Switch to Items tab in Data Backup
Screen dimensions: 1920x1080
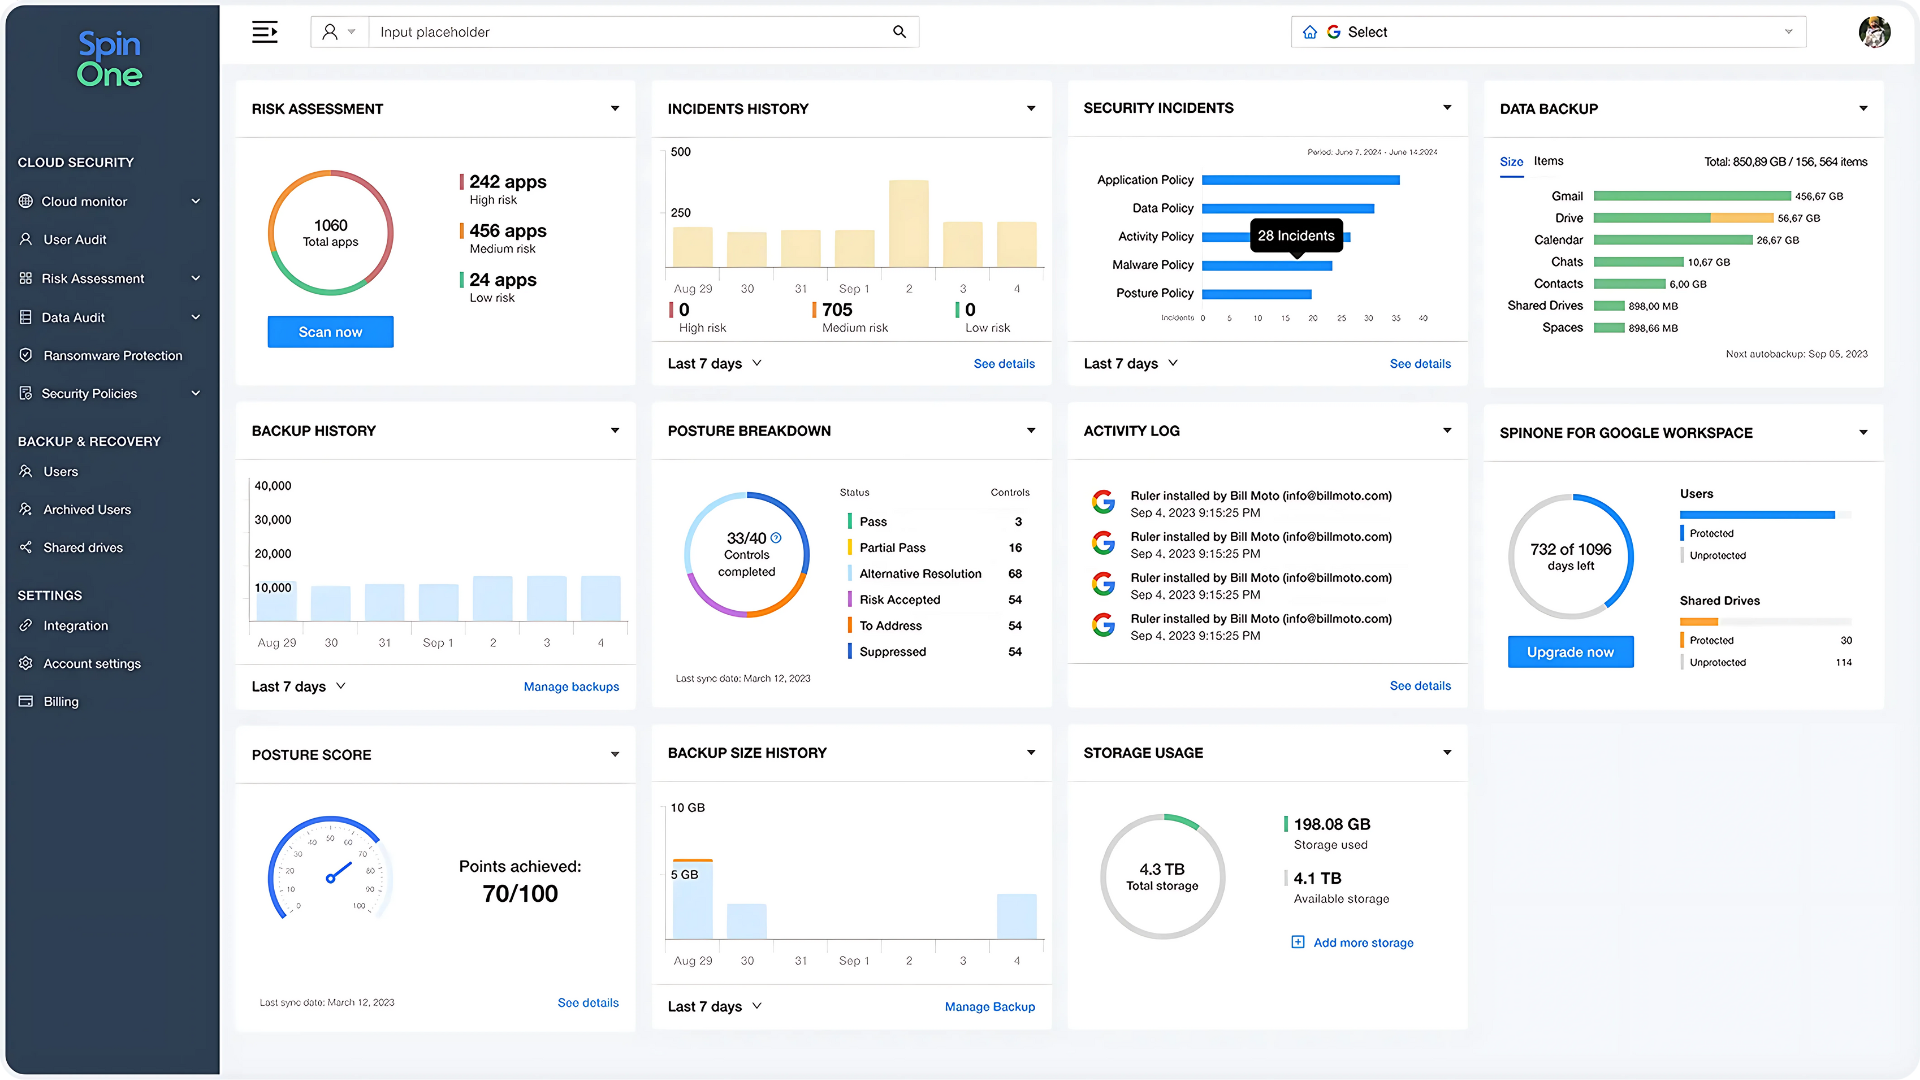(1548, 161)
